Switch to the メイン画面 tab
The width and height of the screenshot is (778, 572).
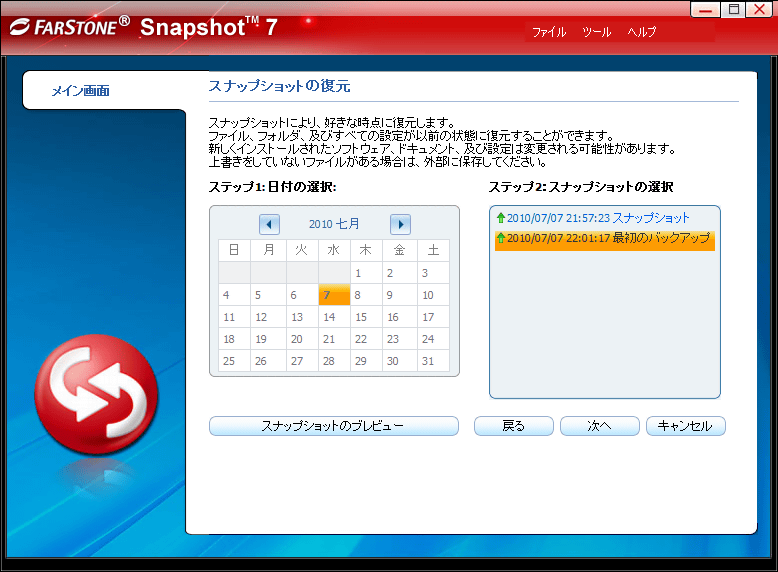tap(80, 91)
